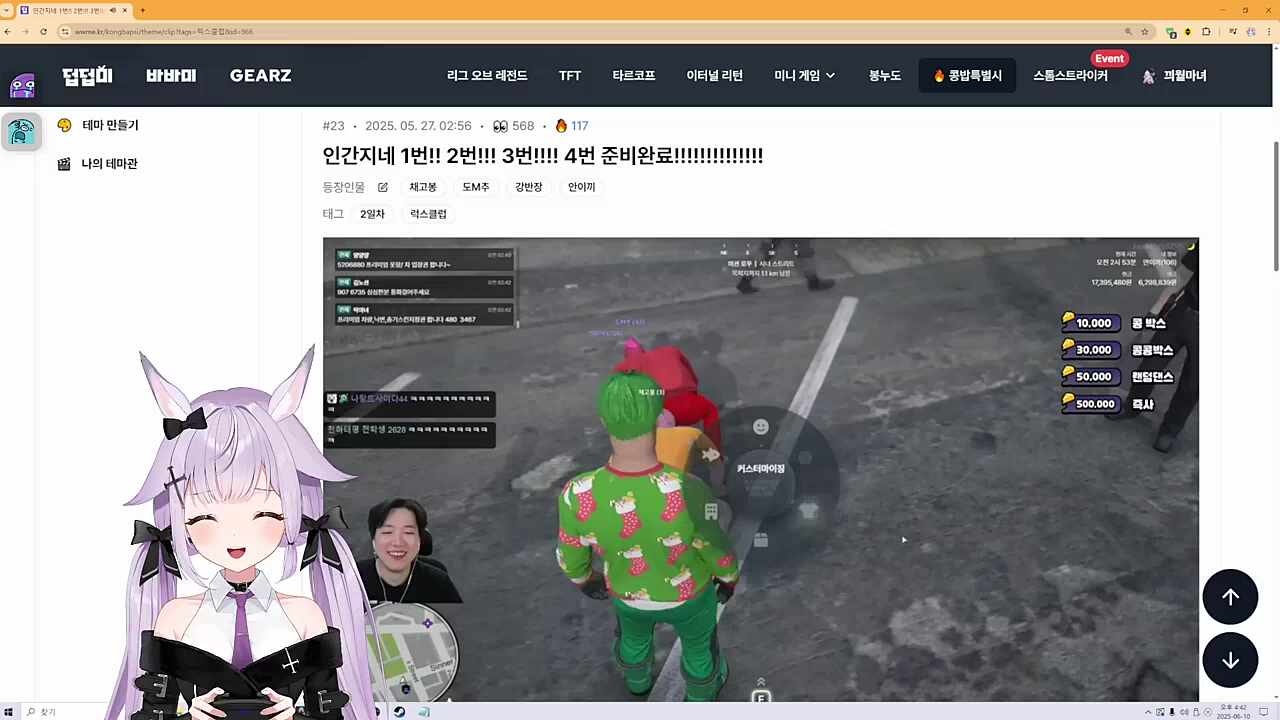Select 리그 오브 레전드 in navigation
Viewport: 1280px width, 720px height.
(x=487, y=76)
